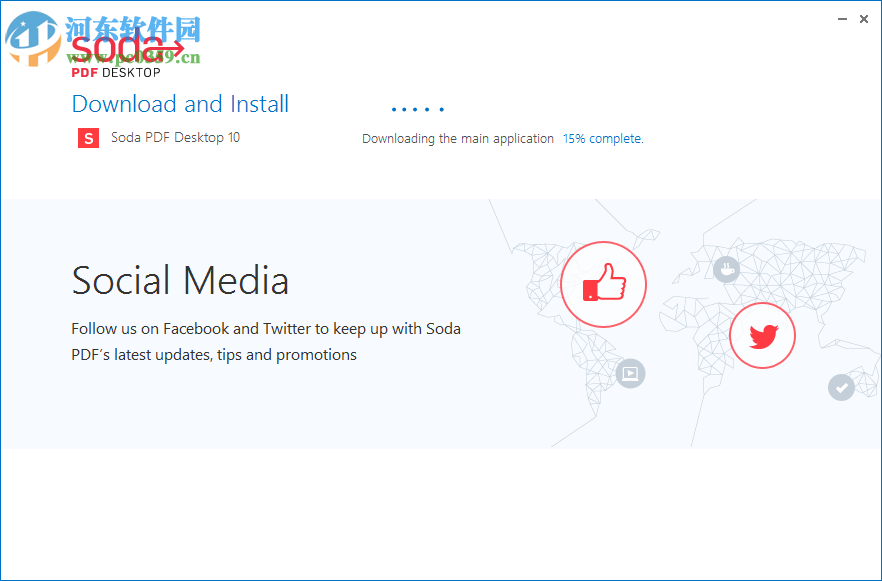Close the installer window
Viewport: 882px width, 581px height.
click(864, 19)
